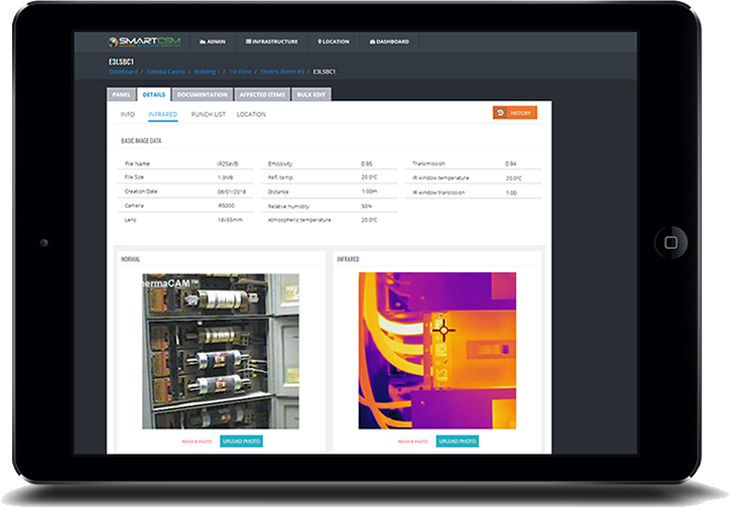Select the Details tab
The height and width of the screenshot is (508, 731).
(154, 95)
